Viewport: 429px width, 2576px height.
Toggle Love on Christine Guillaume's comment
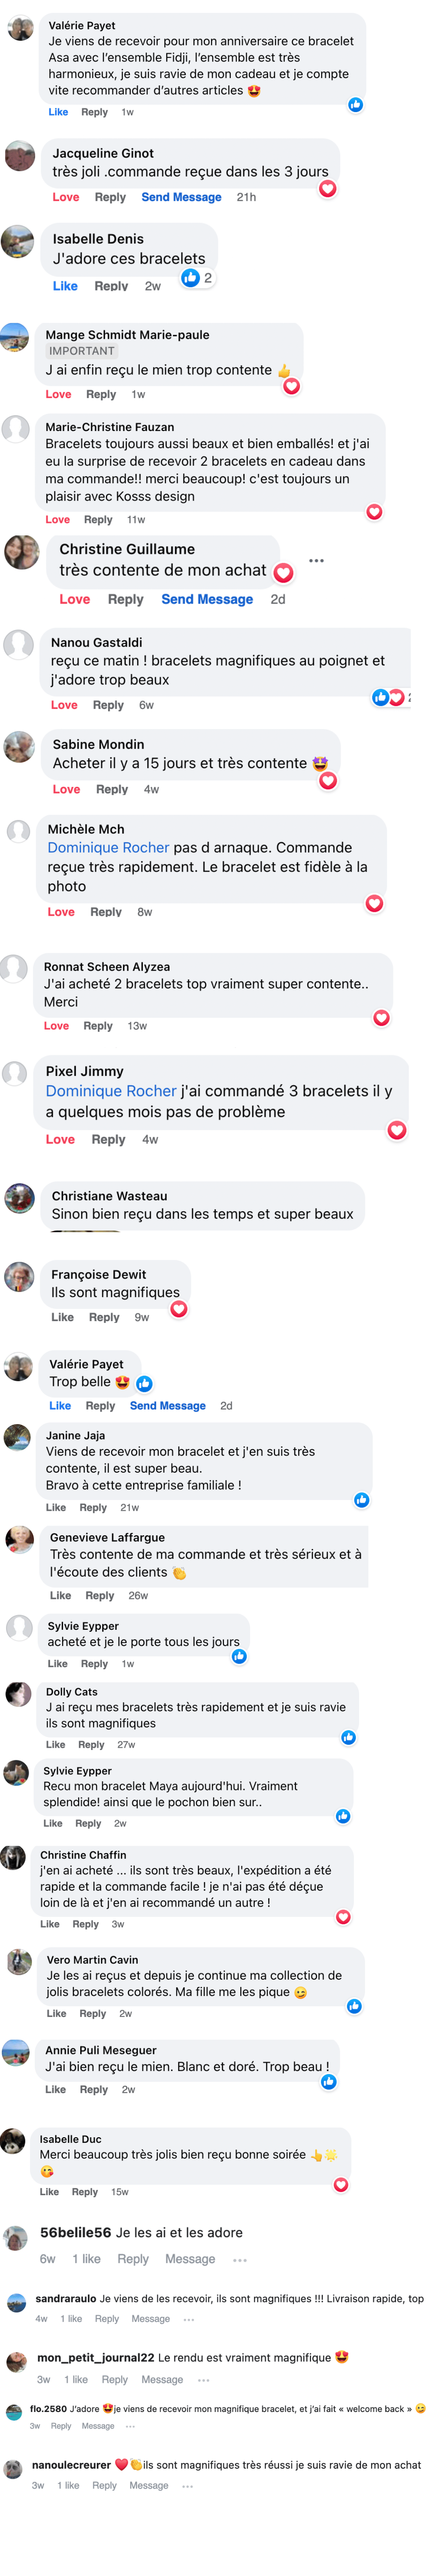tap(74, 599)
